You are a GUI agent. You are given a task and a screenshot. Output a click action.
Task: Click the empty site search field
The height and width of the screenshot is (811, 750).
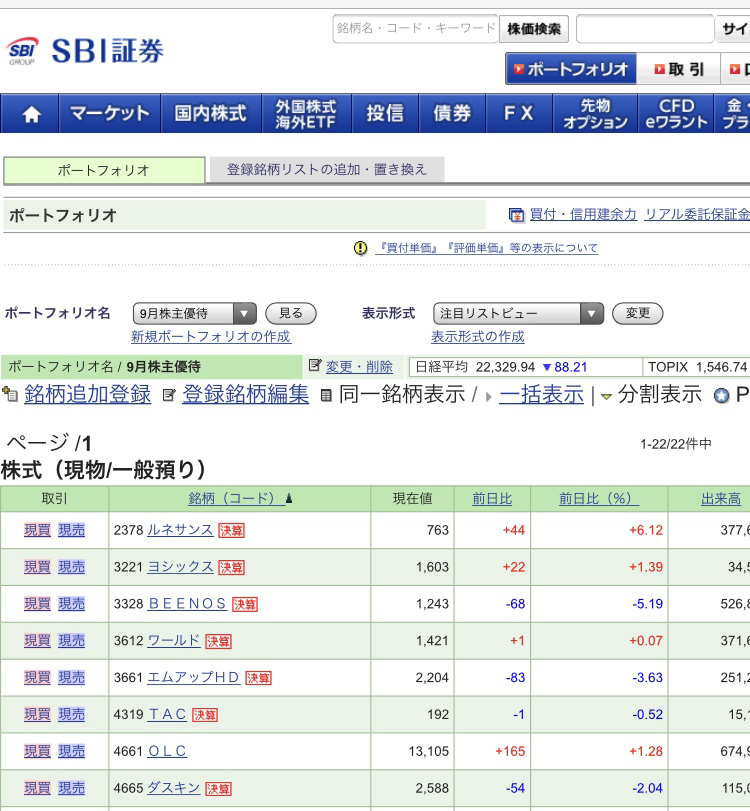[645, 29]
